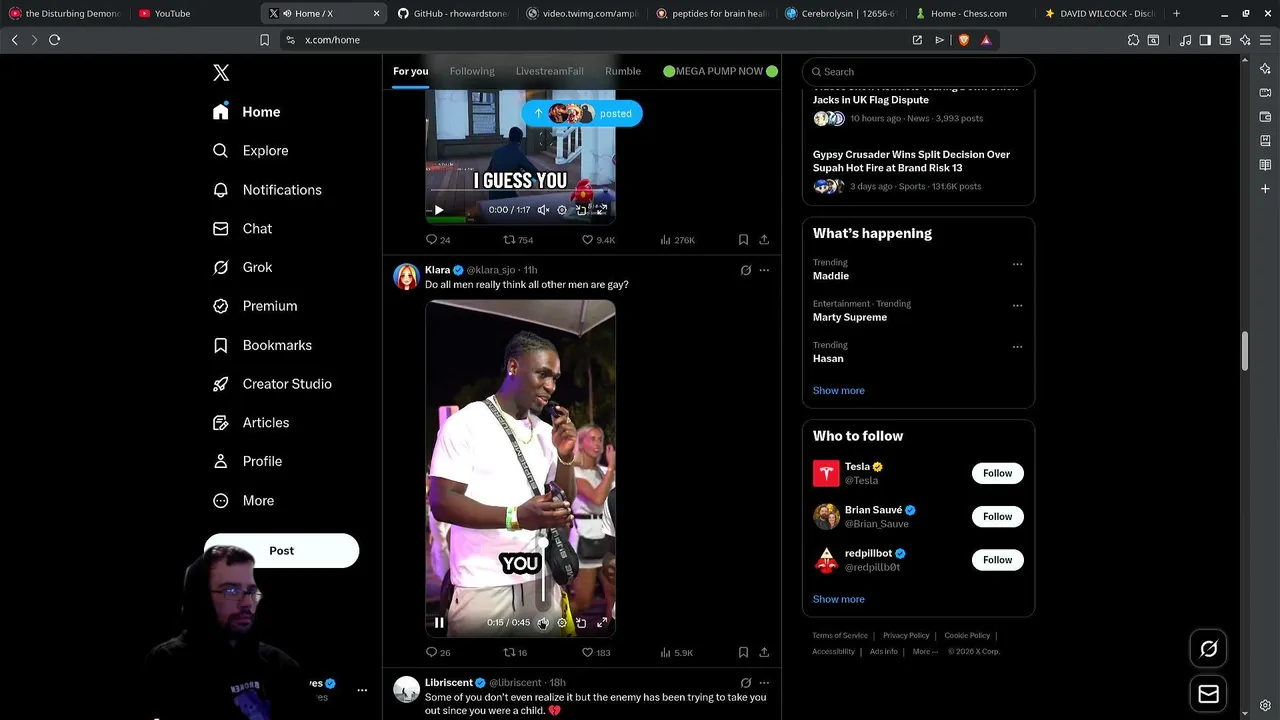Open Creator Studio from the sidebar

[x=272, y=384]
